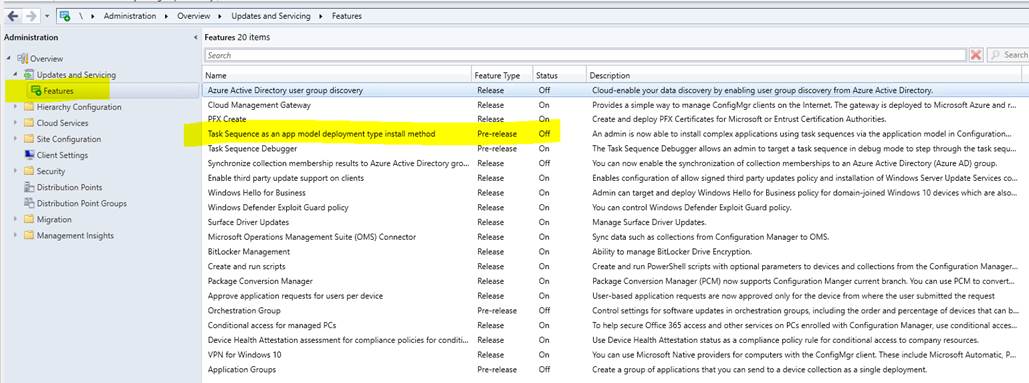1029x383 pixels.
Task: Collapse the Overview tree node
Action: [x=8, y=59]
